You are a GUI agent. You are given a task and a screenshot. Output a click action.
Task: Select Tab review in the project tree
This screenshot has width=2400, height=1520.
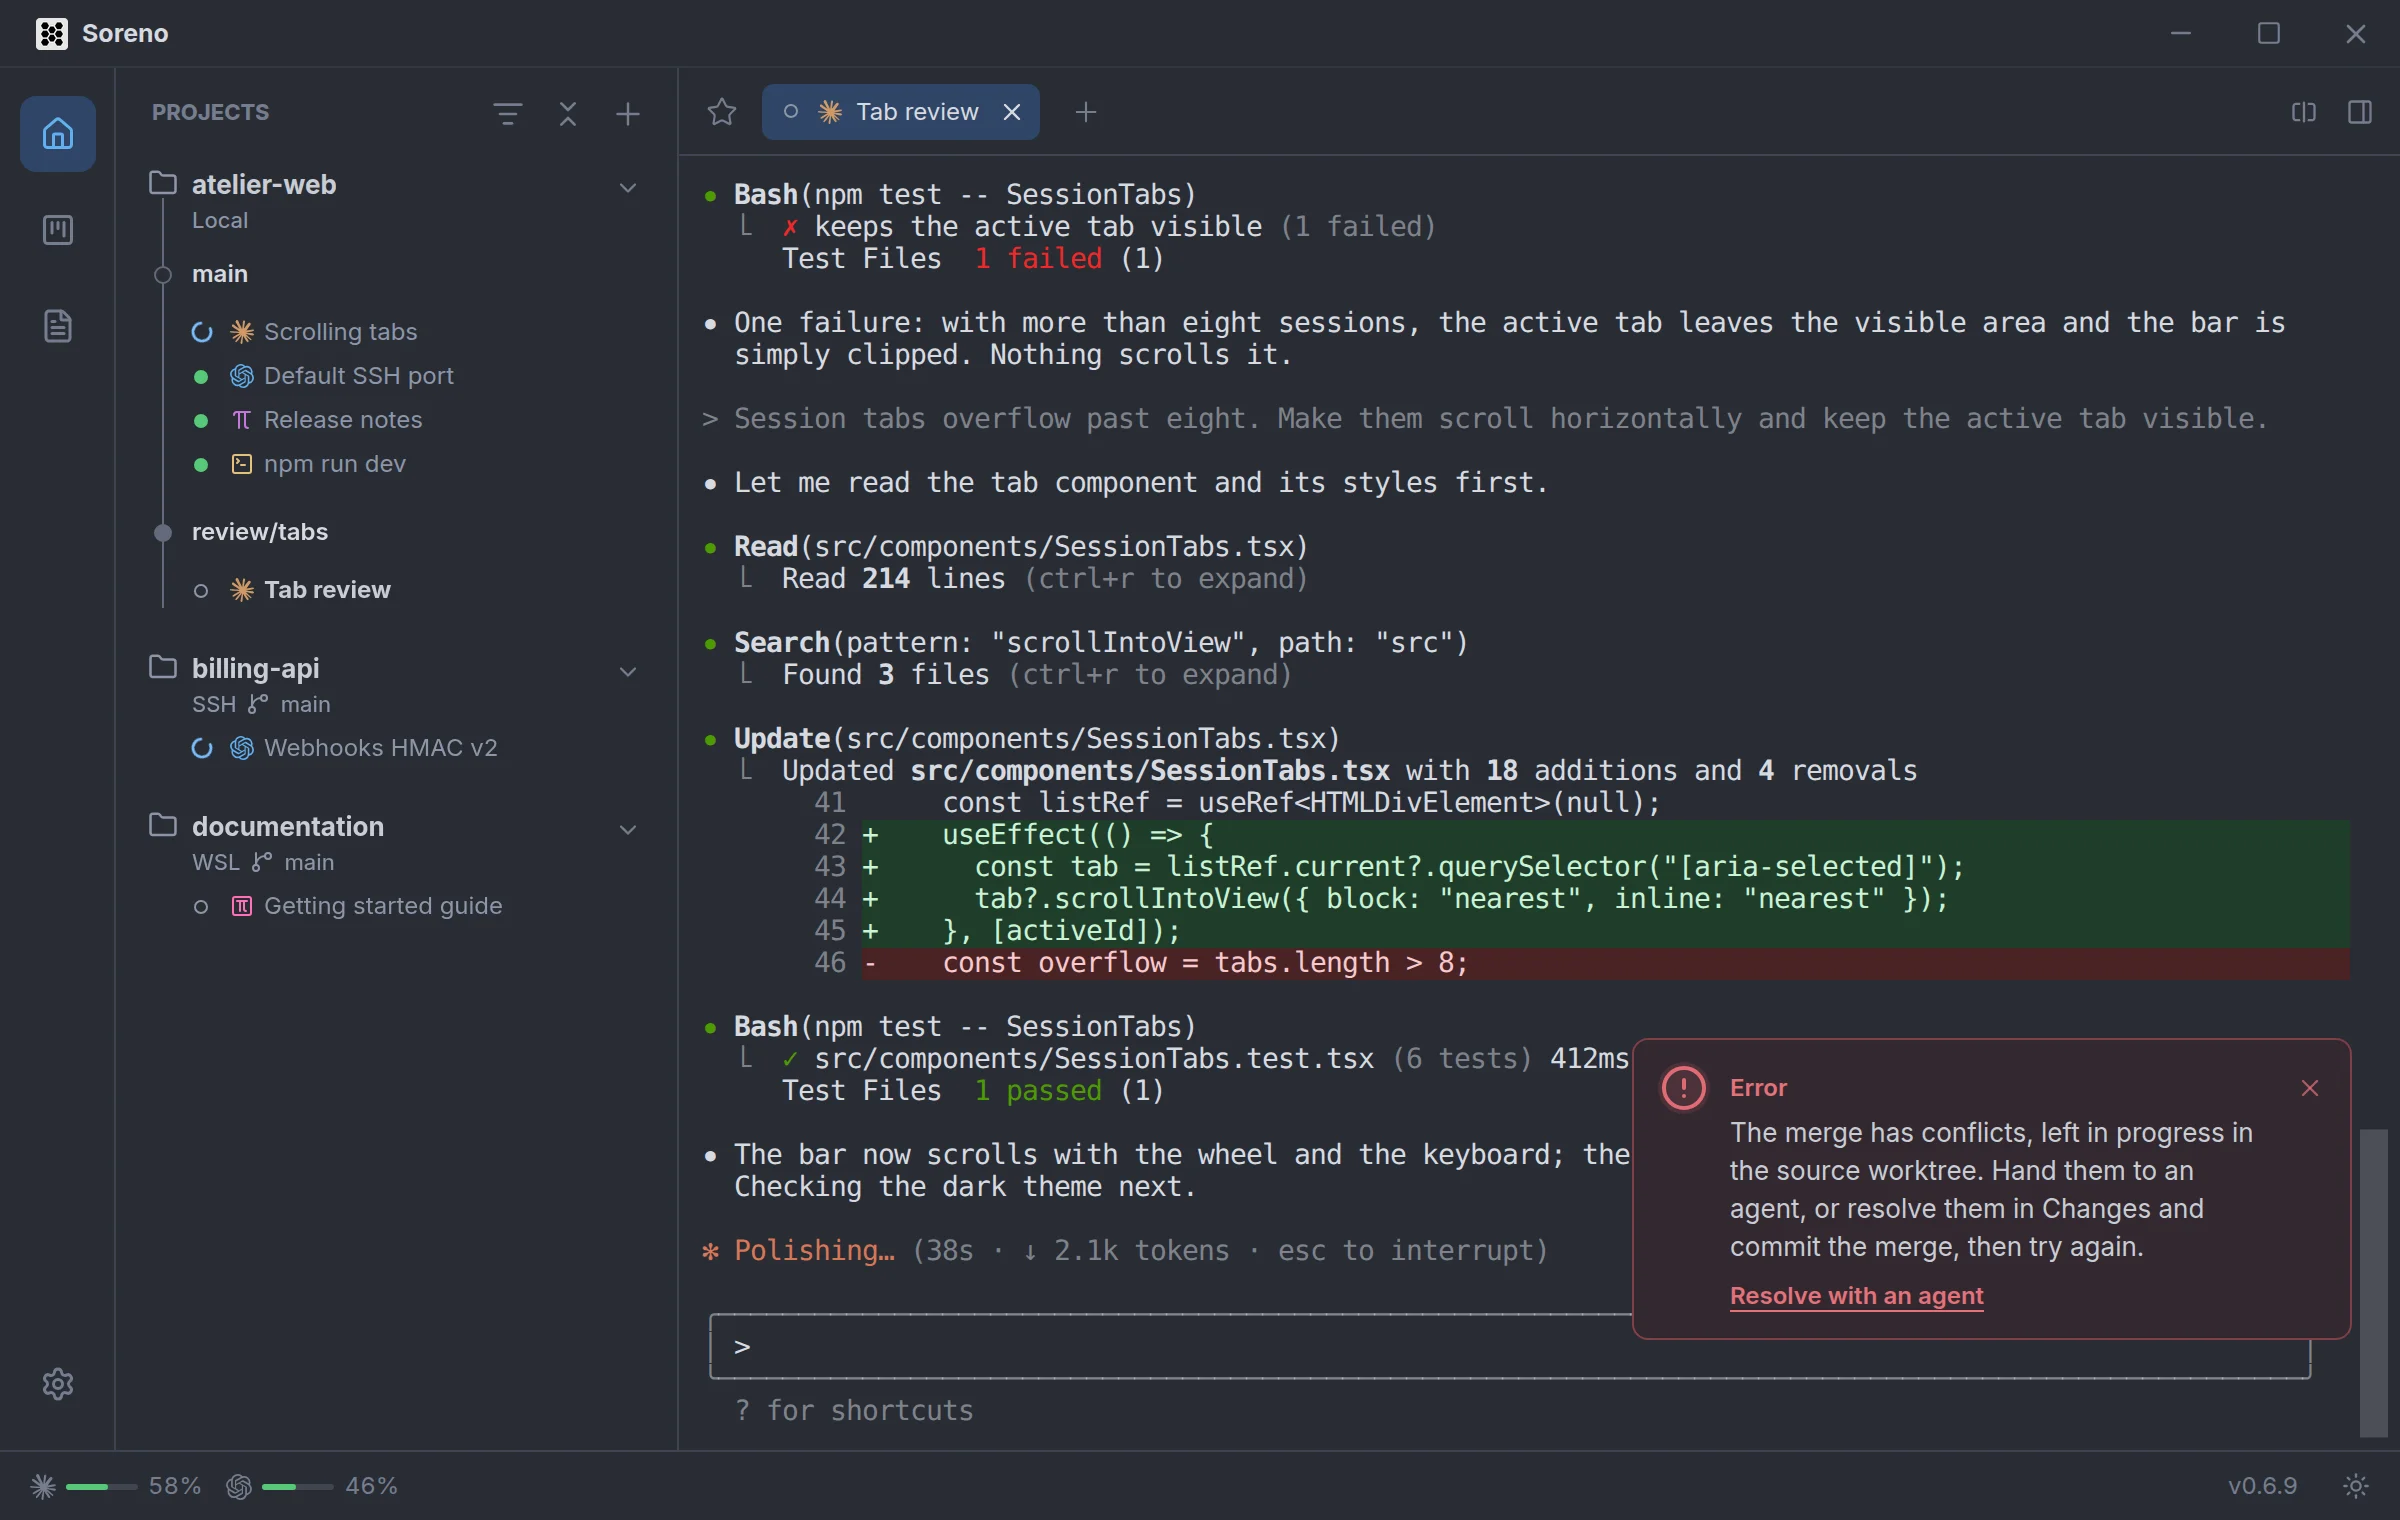point(326,590)
